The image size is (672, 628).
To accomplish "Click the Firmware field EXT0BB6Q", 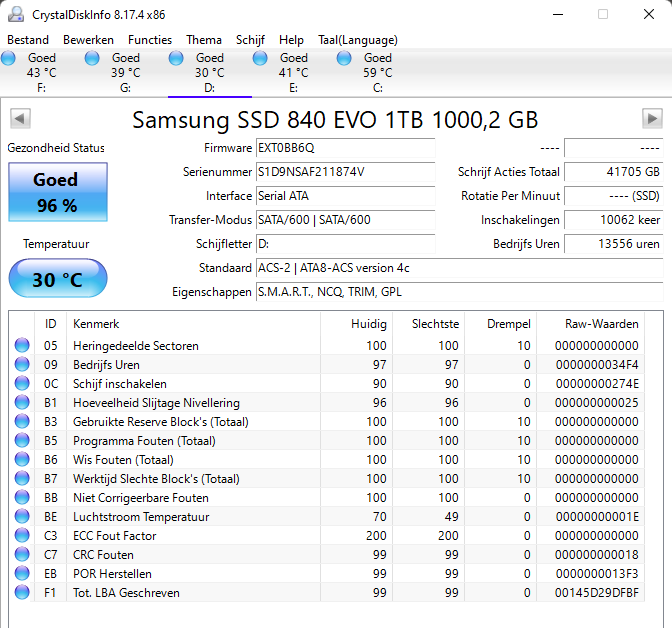I will point(345,148).
